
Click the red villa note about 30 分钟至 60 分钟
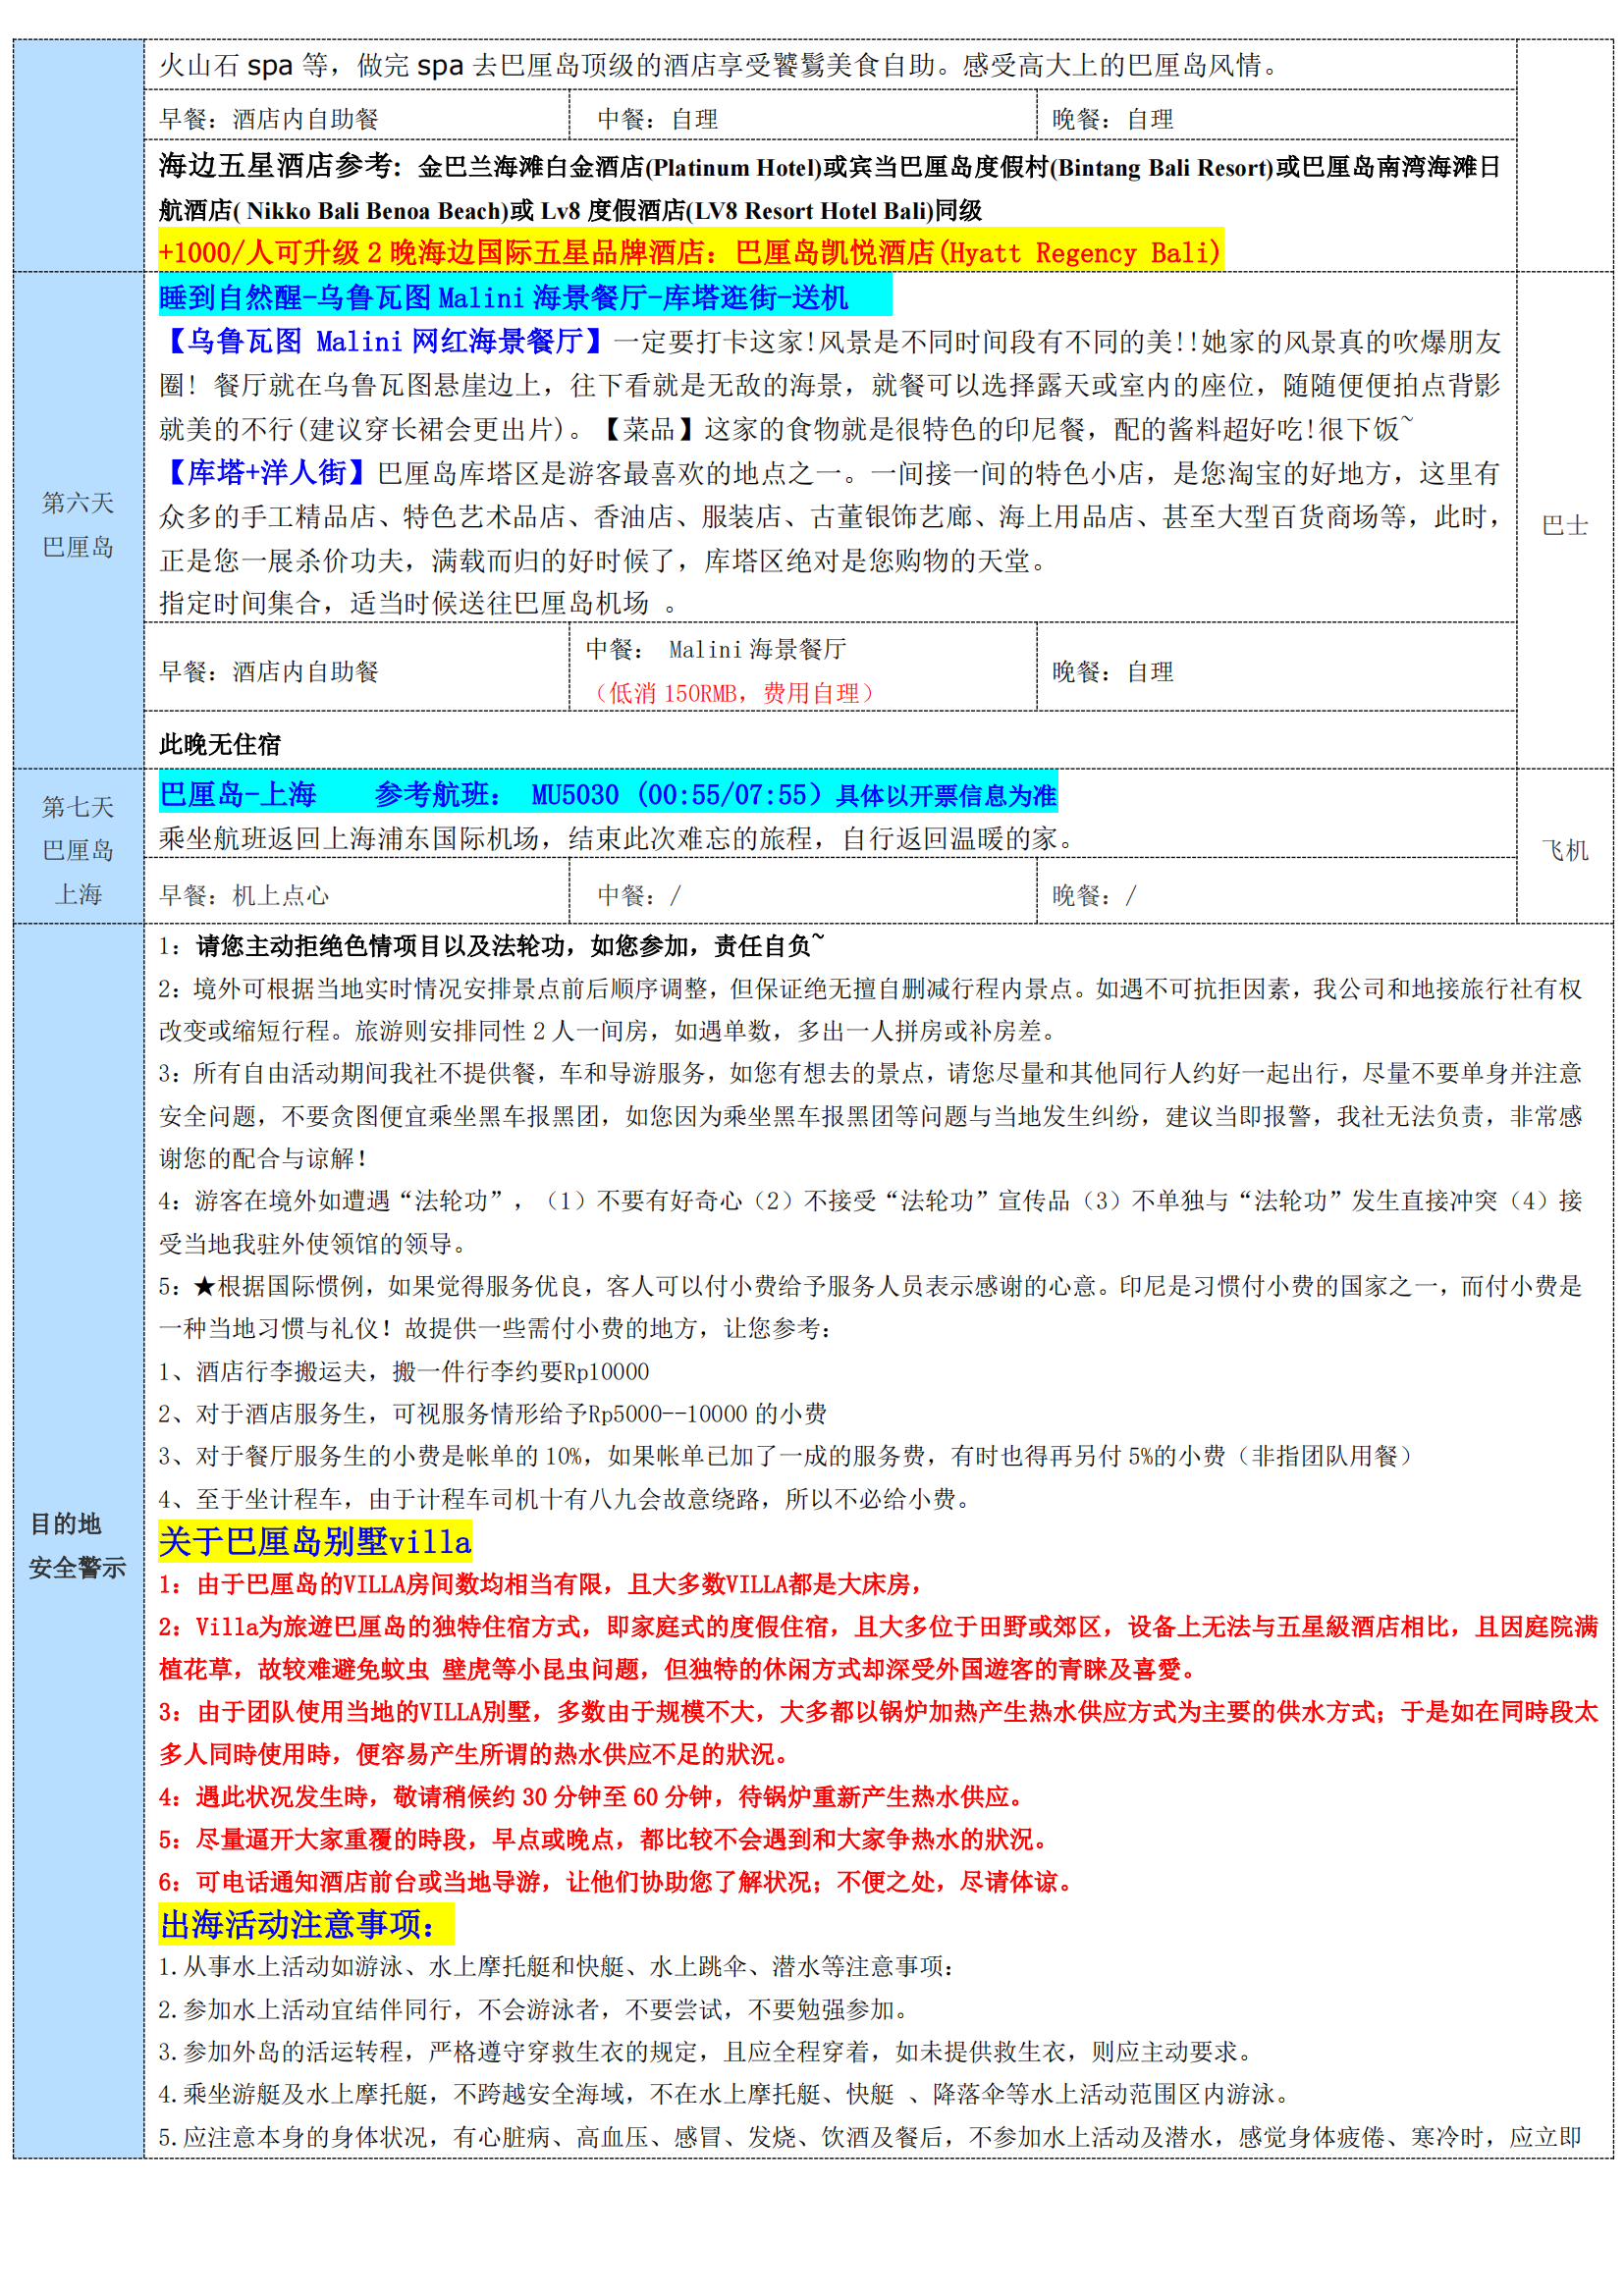pos(591,1797)
